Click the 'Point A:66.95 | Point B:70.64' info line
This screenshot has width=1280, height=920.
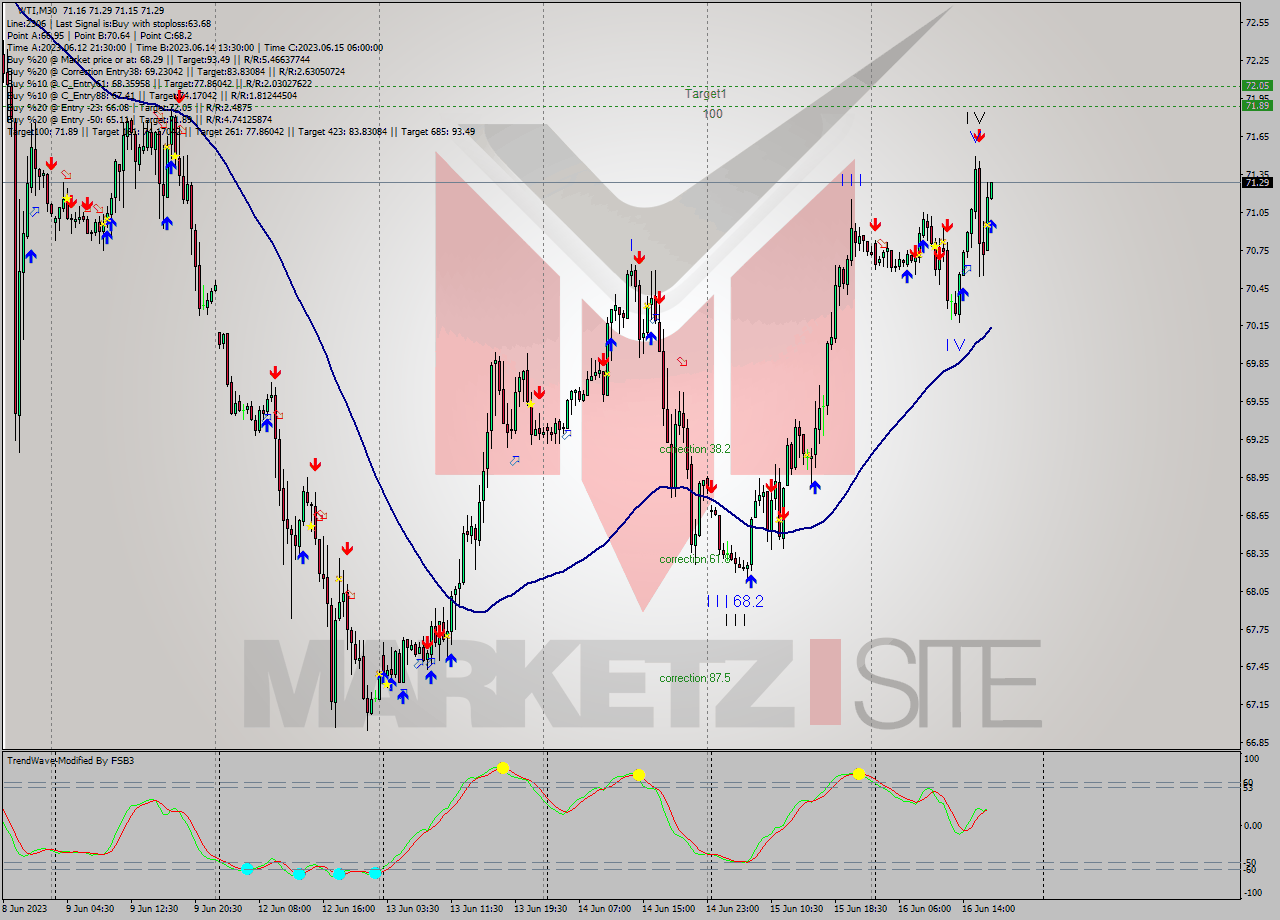(x=99, y=35)
